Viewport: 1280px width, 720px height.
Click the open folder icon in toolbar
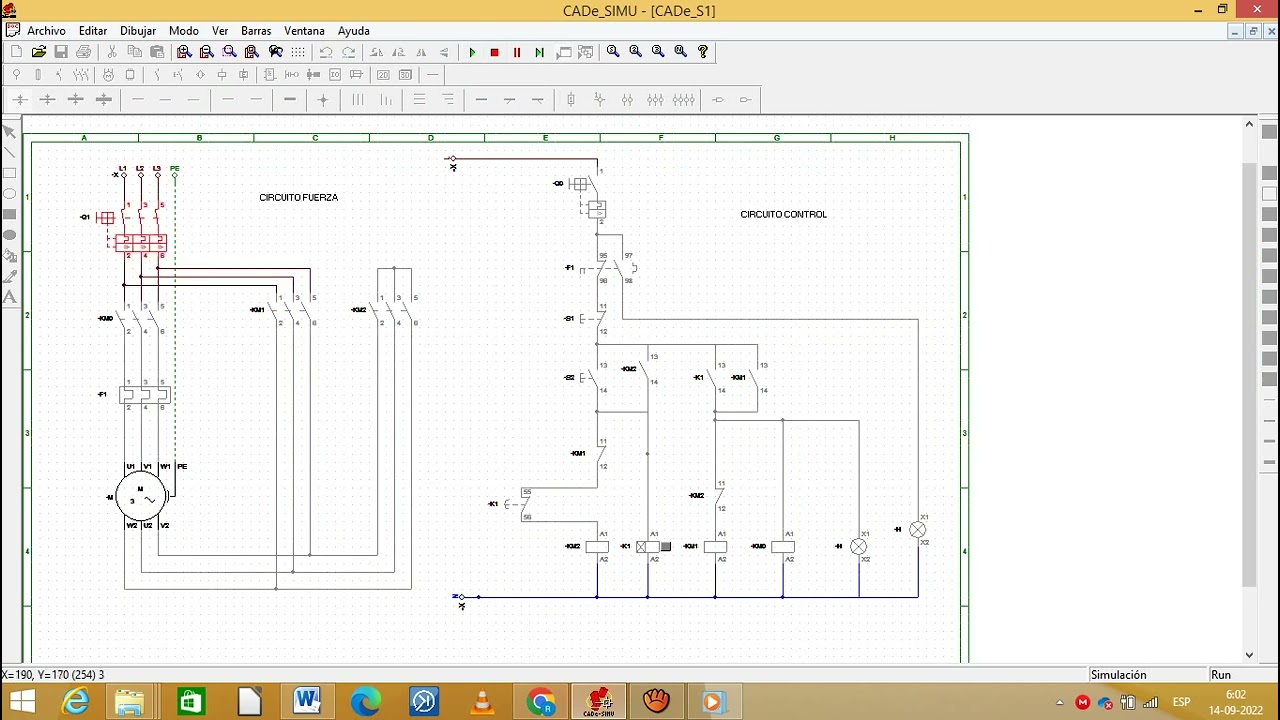pyautogui.click(x=38, y=52)
